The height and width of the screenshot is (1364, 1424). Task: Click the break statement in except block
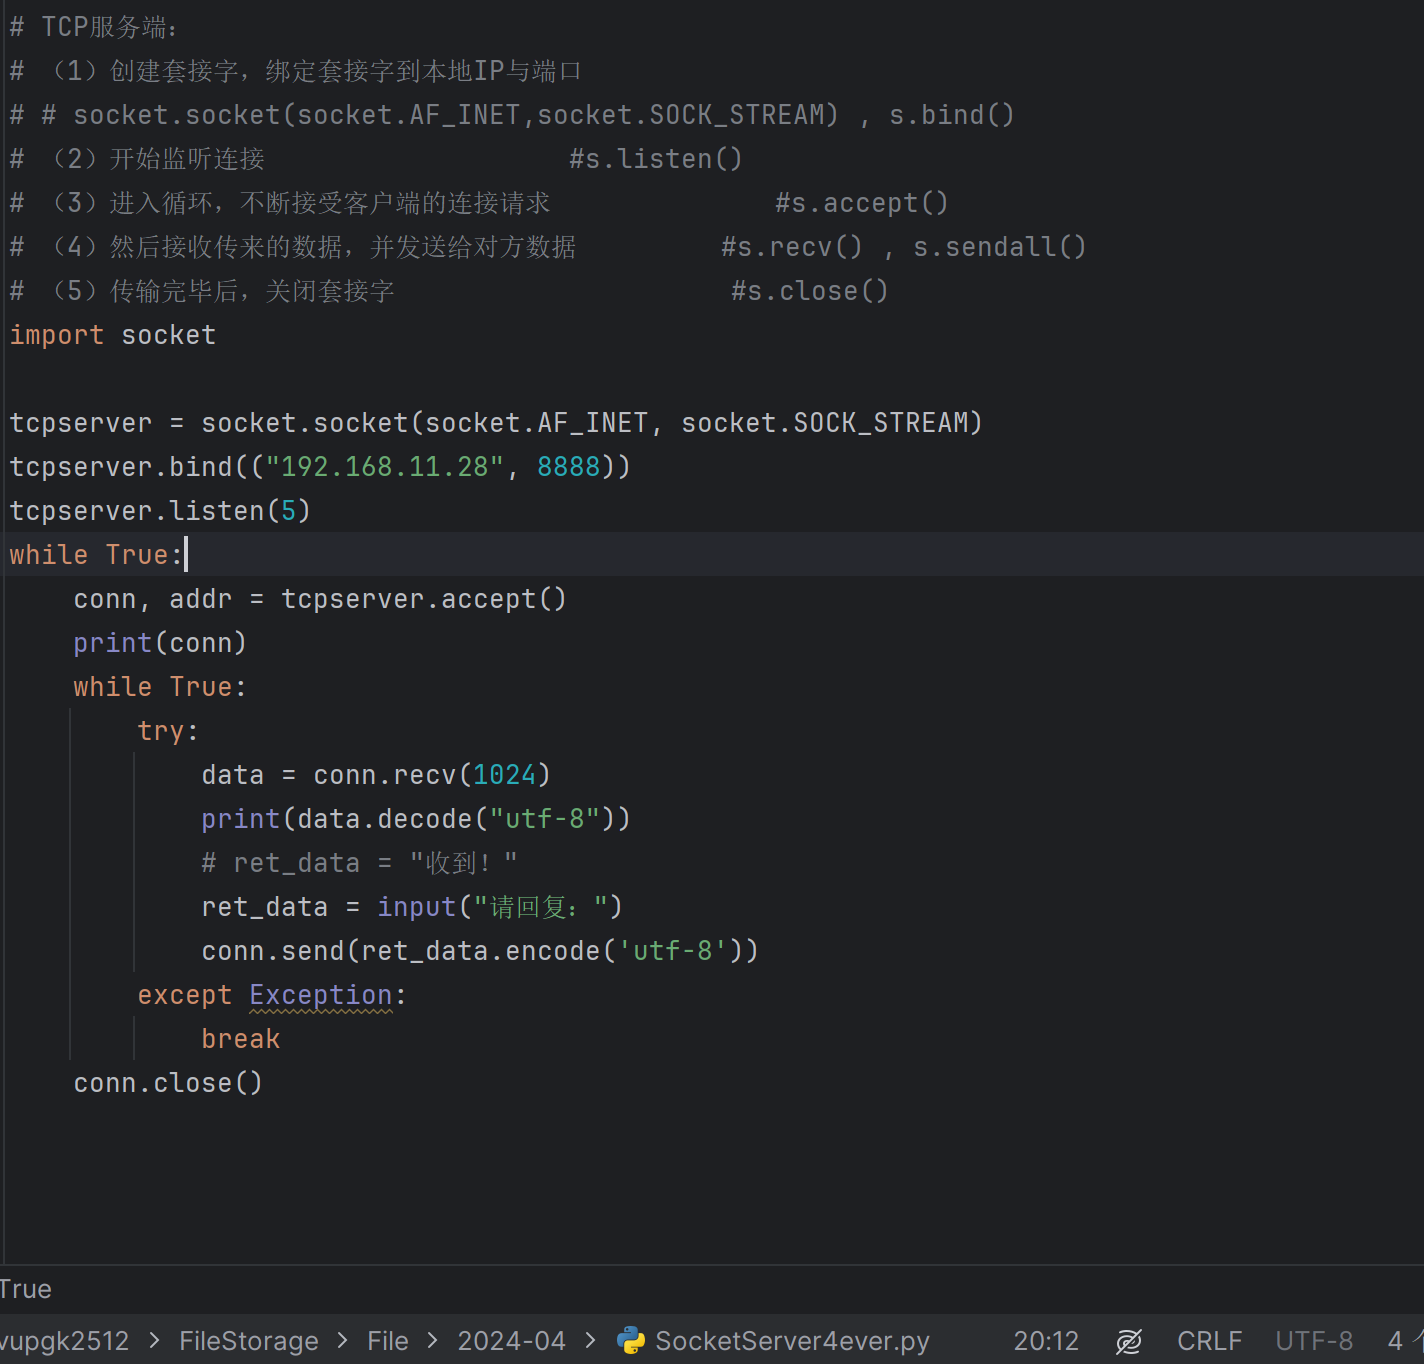tap(240, 1039)
